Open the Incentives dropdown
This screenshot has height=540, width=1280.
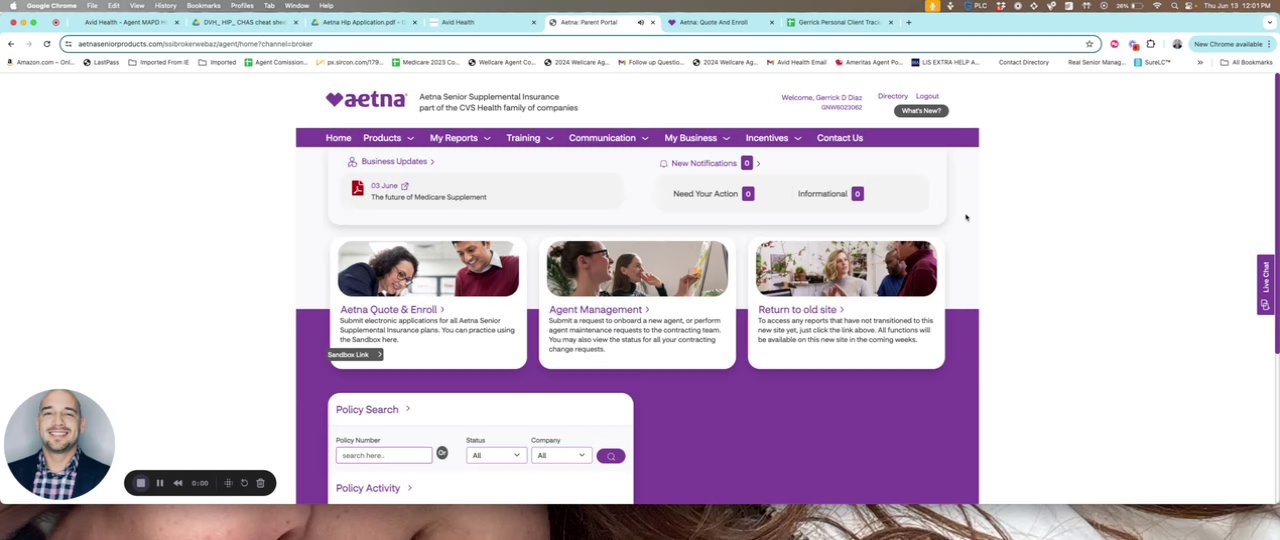pyautogui.click(x=774, y=138)
